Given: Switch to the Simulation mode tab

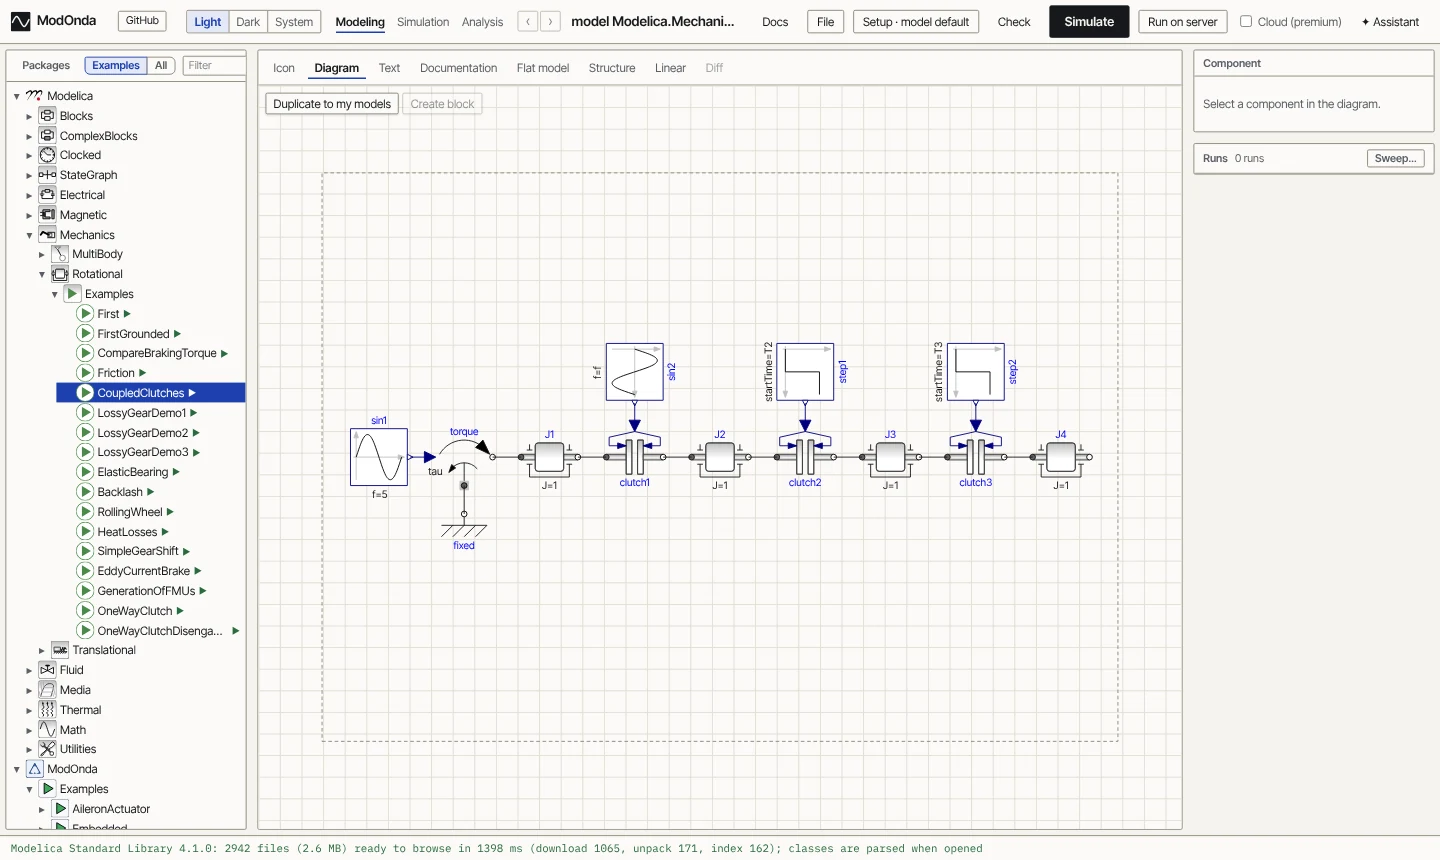Looking at the screenshot, I should [x=423, y=22].
